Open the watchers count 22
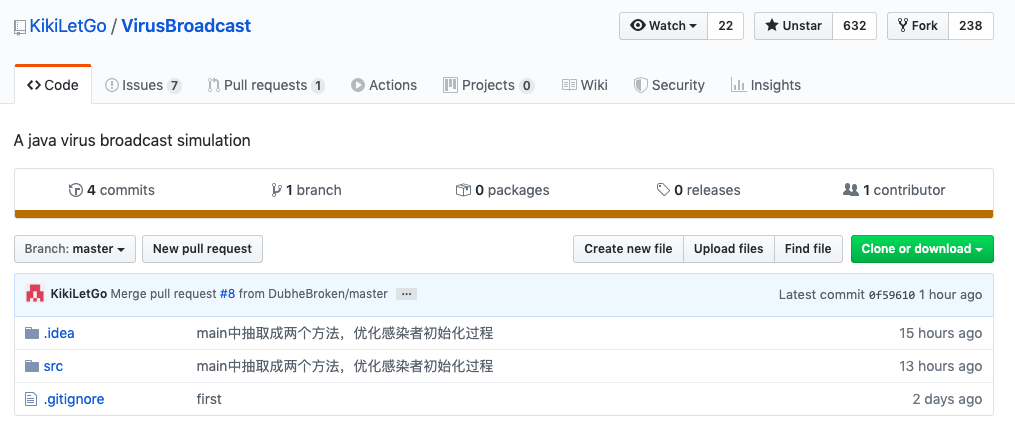 (x=726, y=26)
